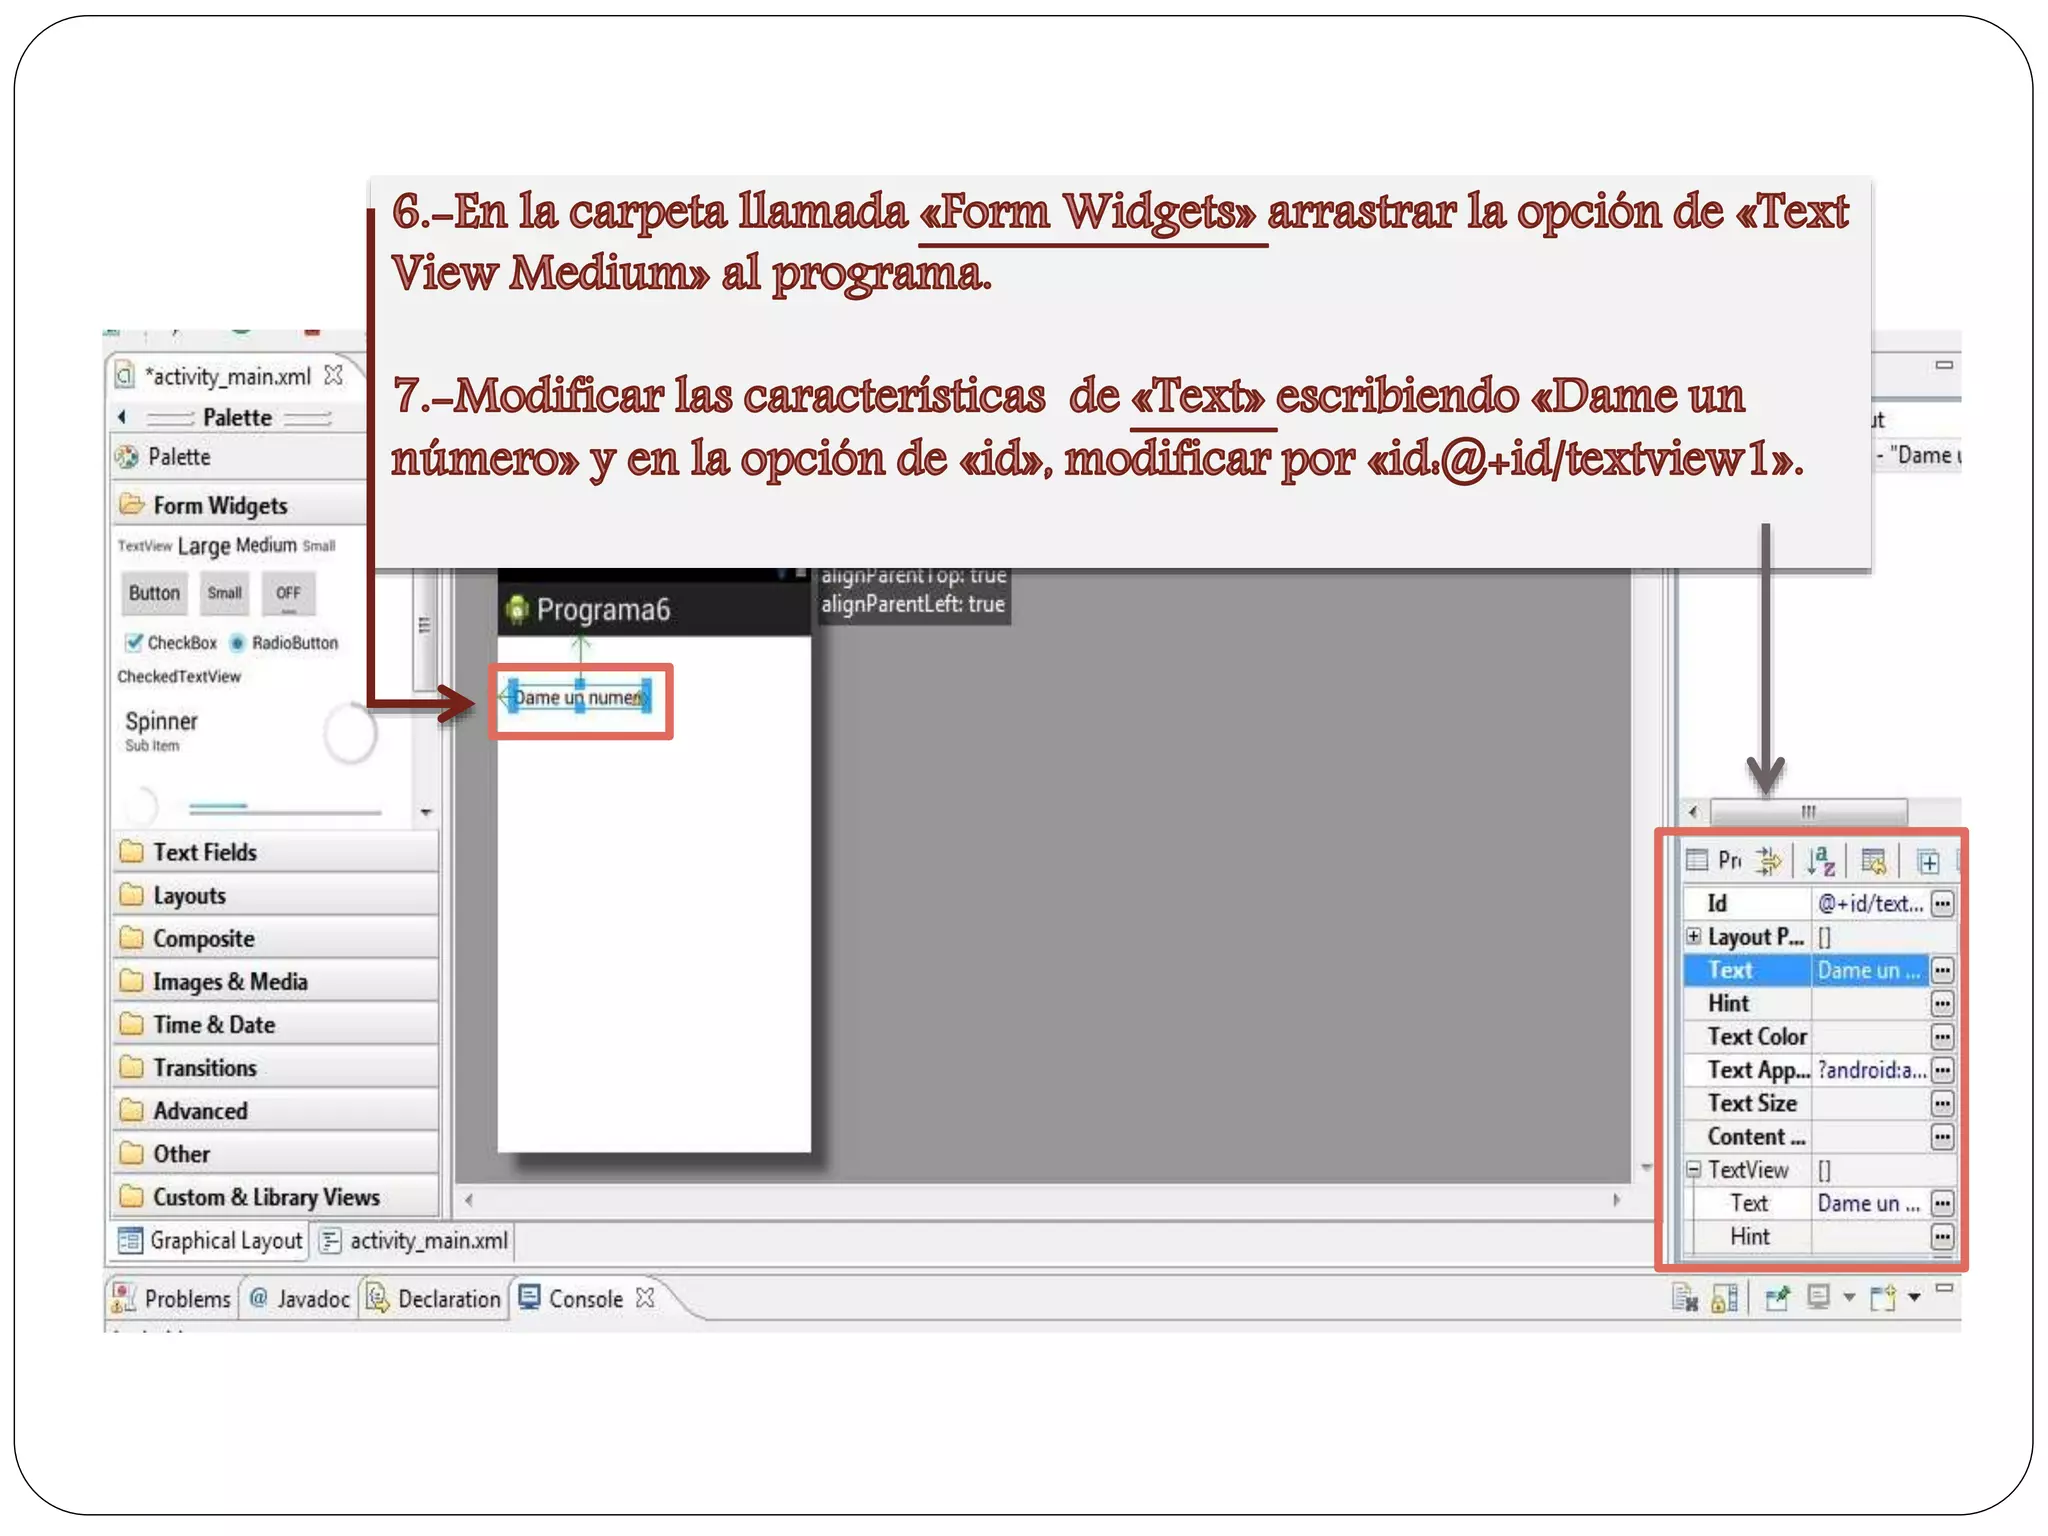Open the Text Size ellipsis button
This screenshot has width=2048, height=1536.
pyautogui.click(x=1942, y=1104)
